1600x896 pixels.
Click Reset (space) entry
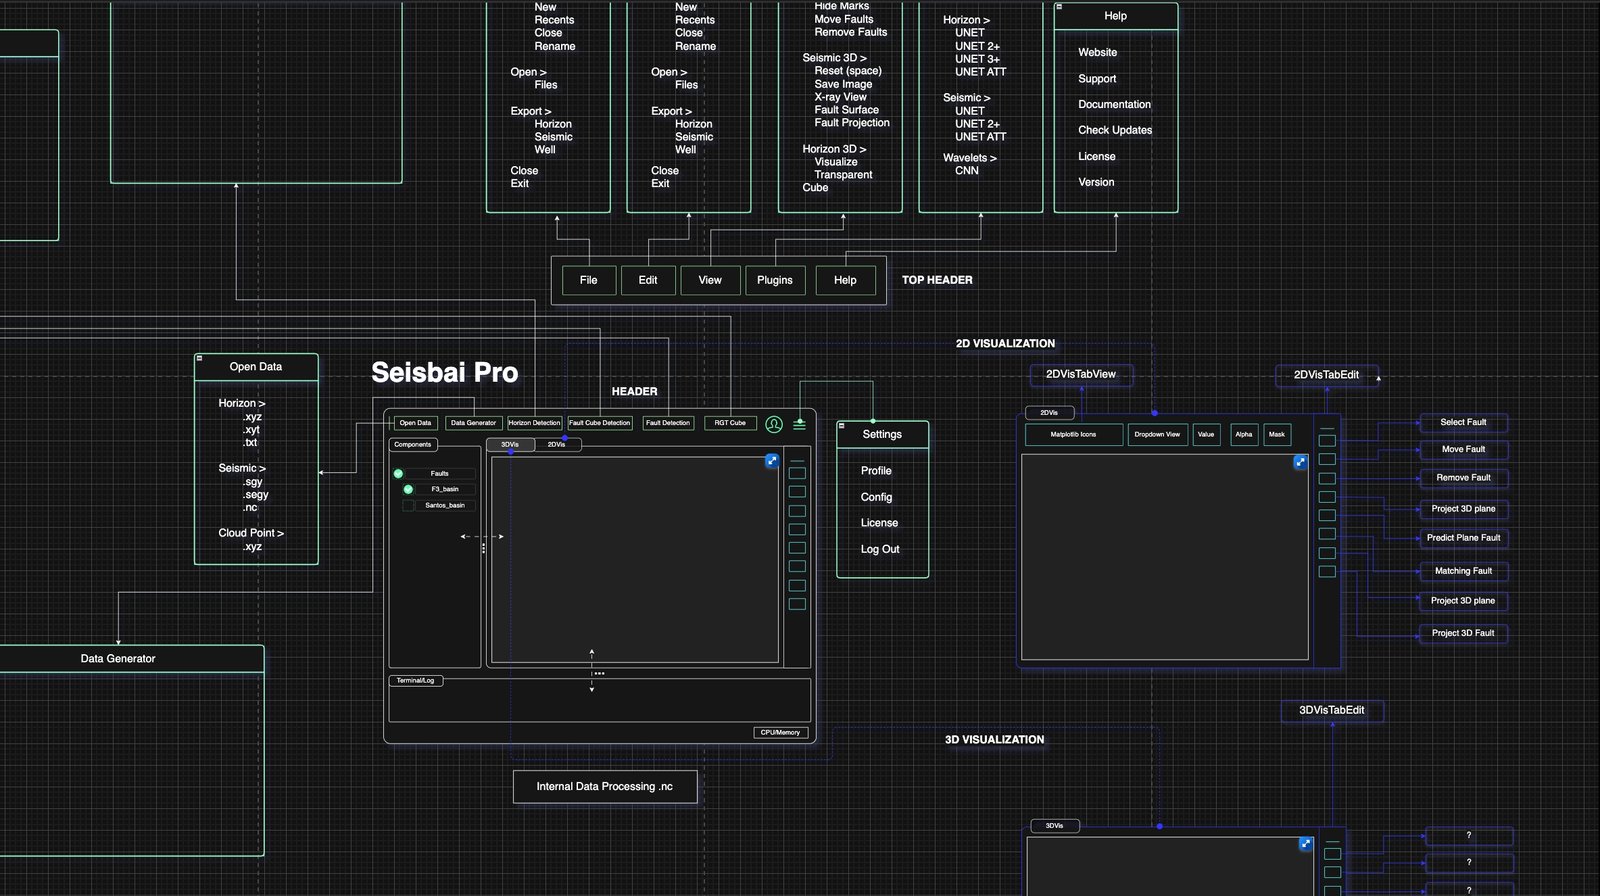coord(848,71)
